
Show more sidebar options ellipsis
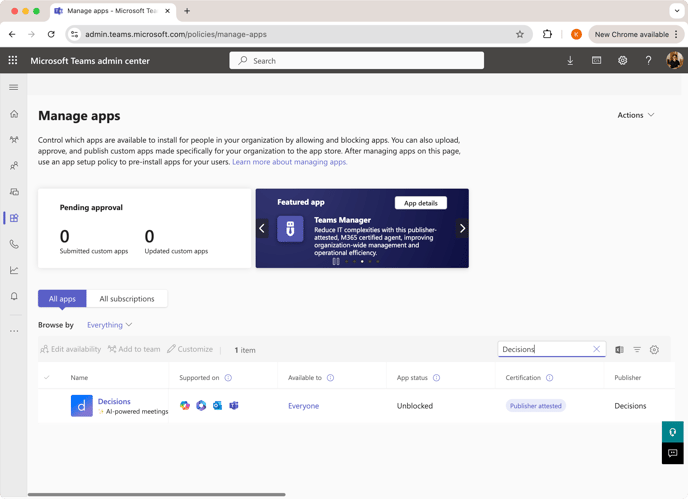click(x=14, y=331)
